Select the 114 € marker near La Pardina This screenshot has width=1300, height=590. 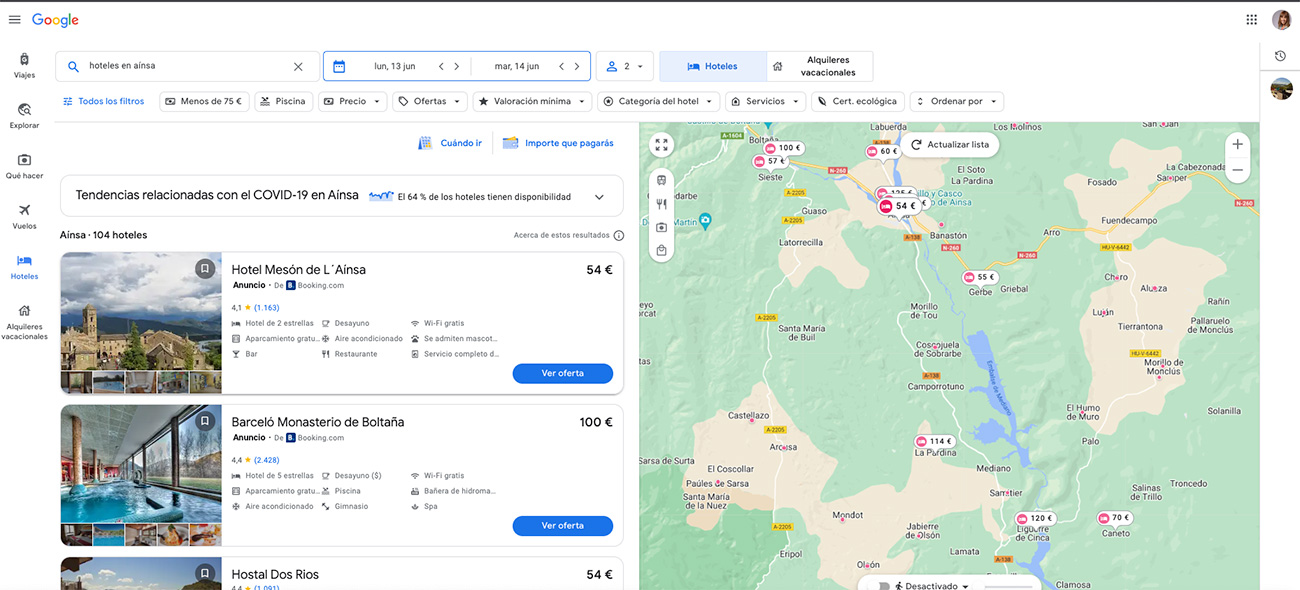tap(934, 441)
